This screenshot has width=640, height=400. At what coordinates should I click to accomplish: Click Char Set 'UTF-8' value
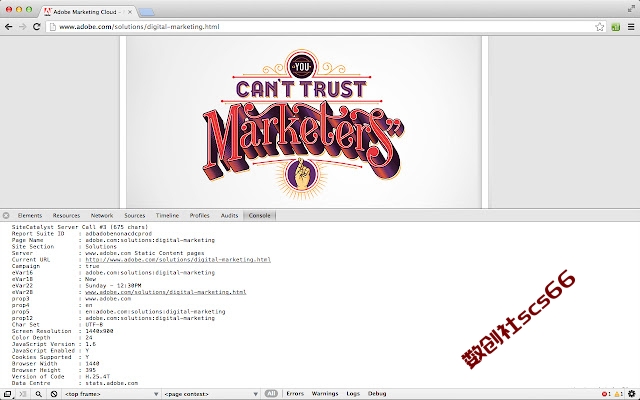click(x=94, y=325)
